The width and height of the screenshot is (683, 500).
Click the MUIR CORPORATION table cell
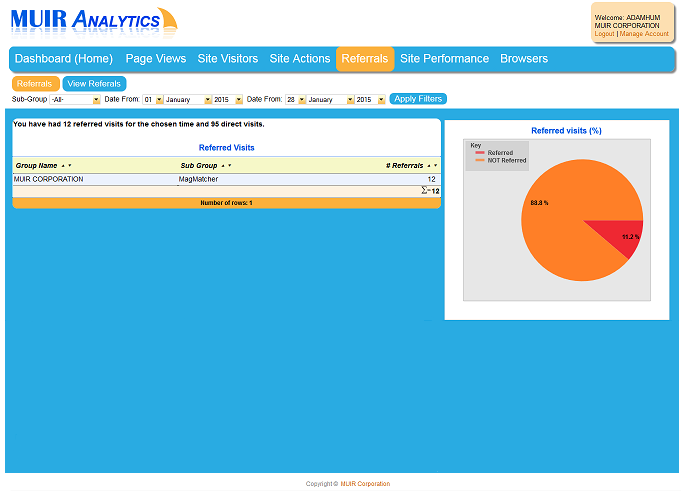click(x=48, y=179)
